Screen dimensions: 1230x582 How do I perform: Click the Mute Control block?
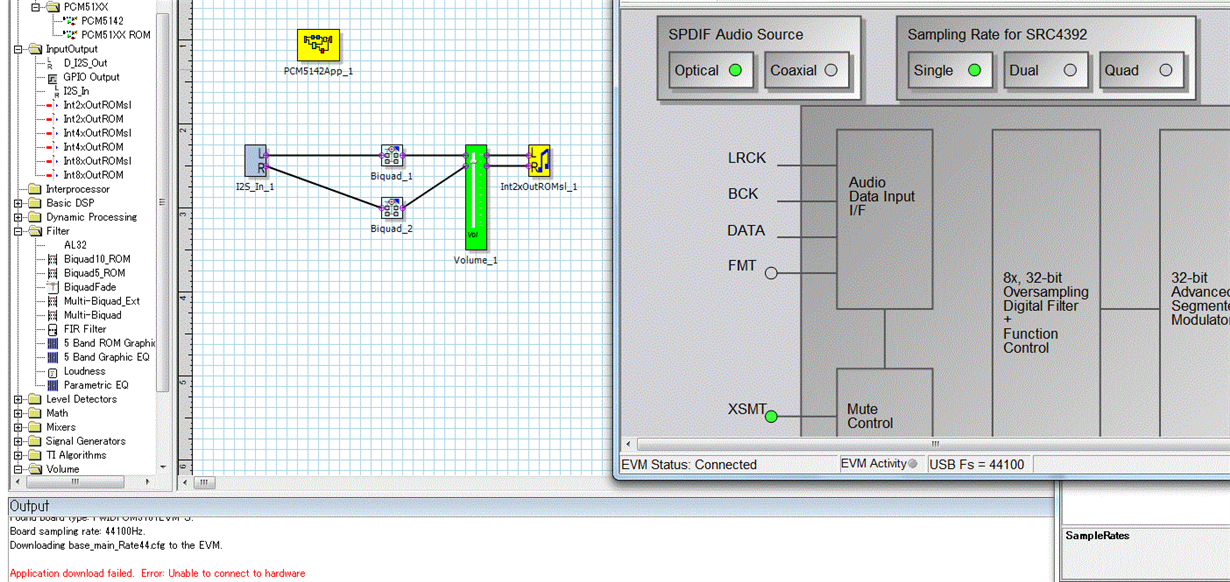(884, 402)
